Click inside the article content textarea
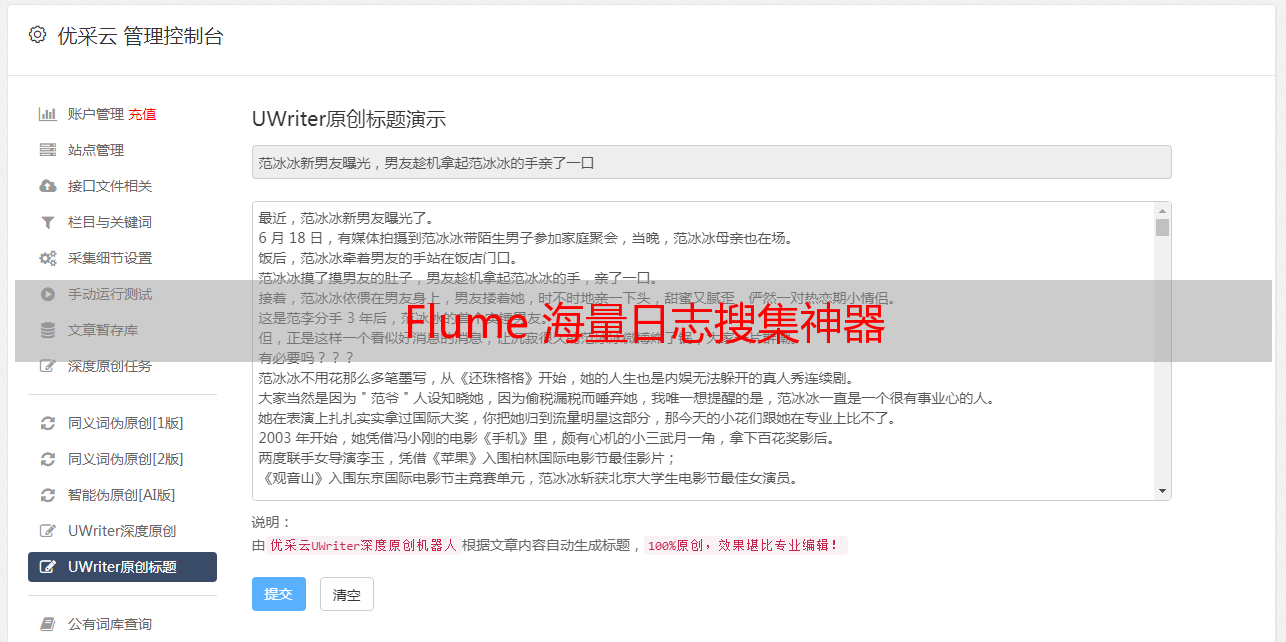Image resolution: width=1286 pixels, height=642 pixels. click(703, 351)
